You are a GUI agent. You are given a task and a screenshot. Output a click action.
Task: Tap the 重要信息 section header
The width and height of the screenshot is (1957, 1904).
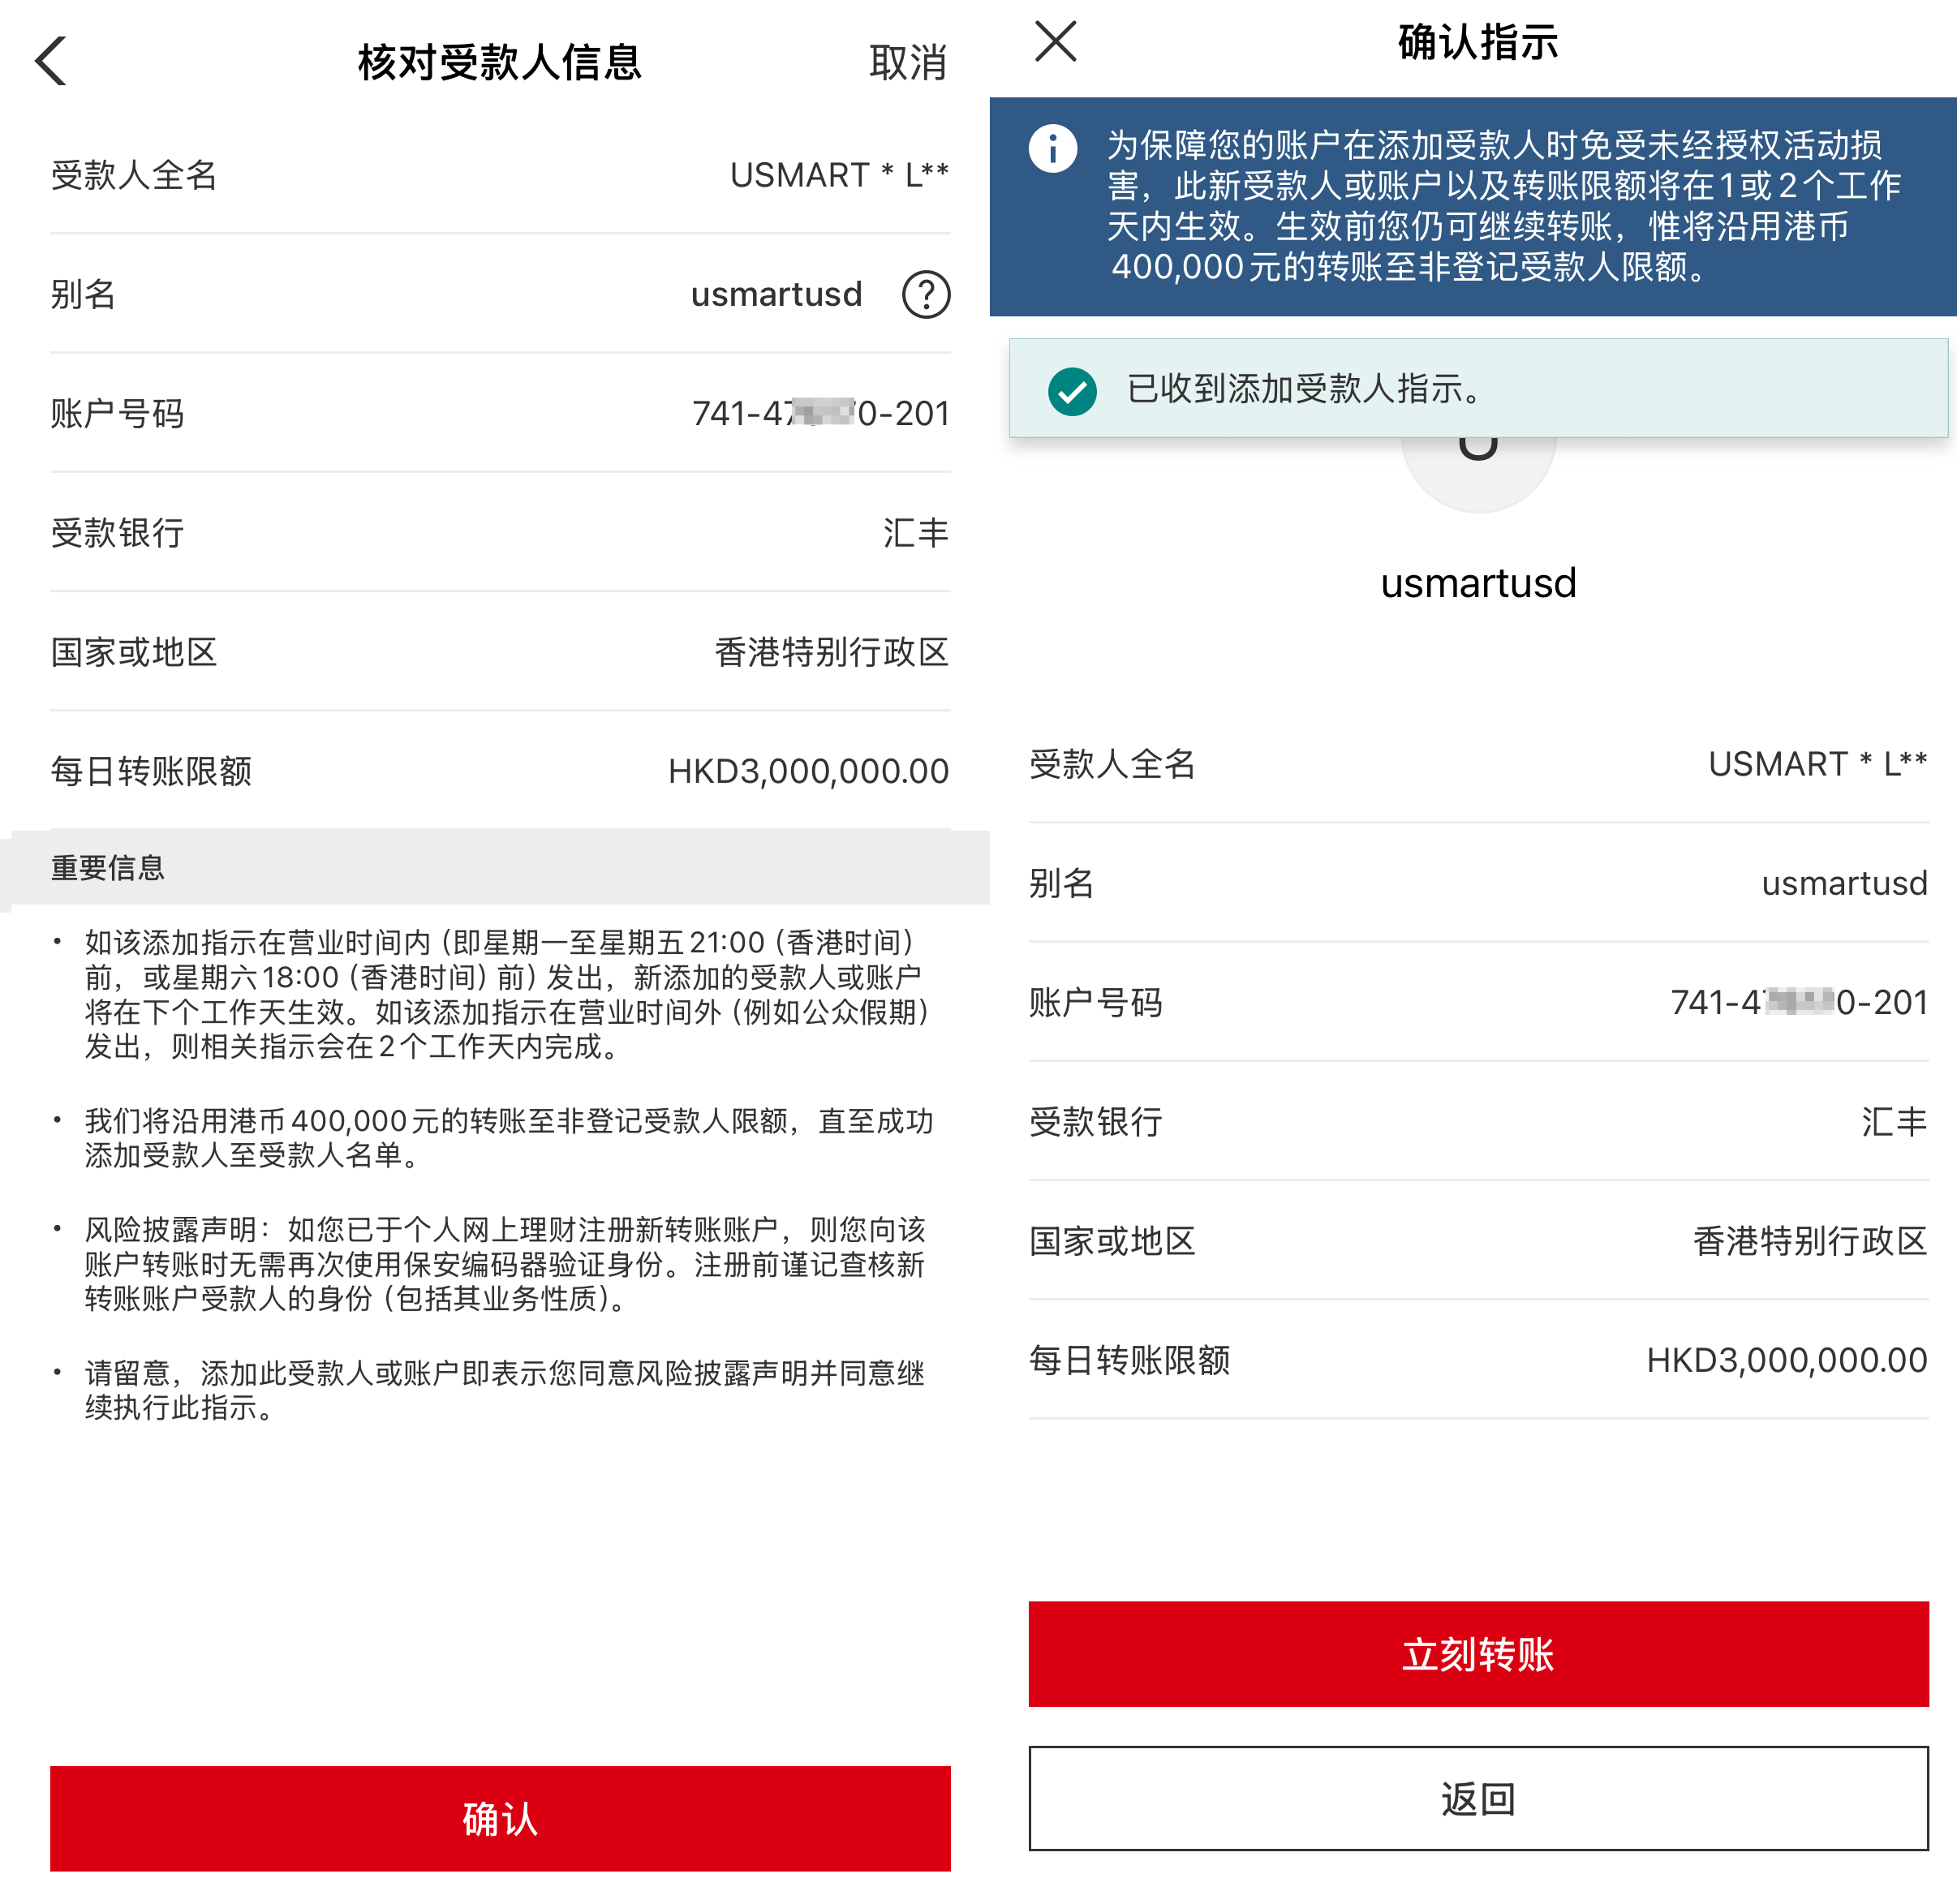108,868
